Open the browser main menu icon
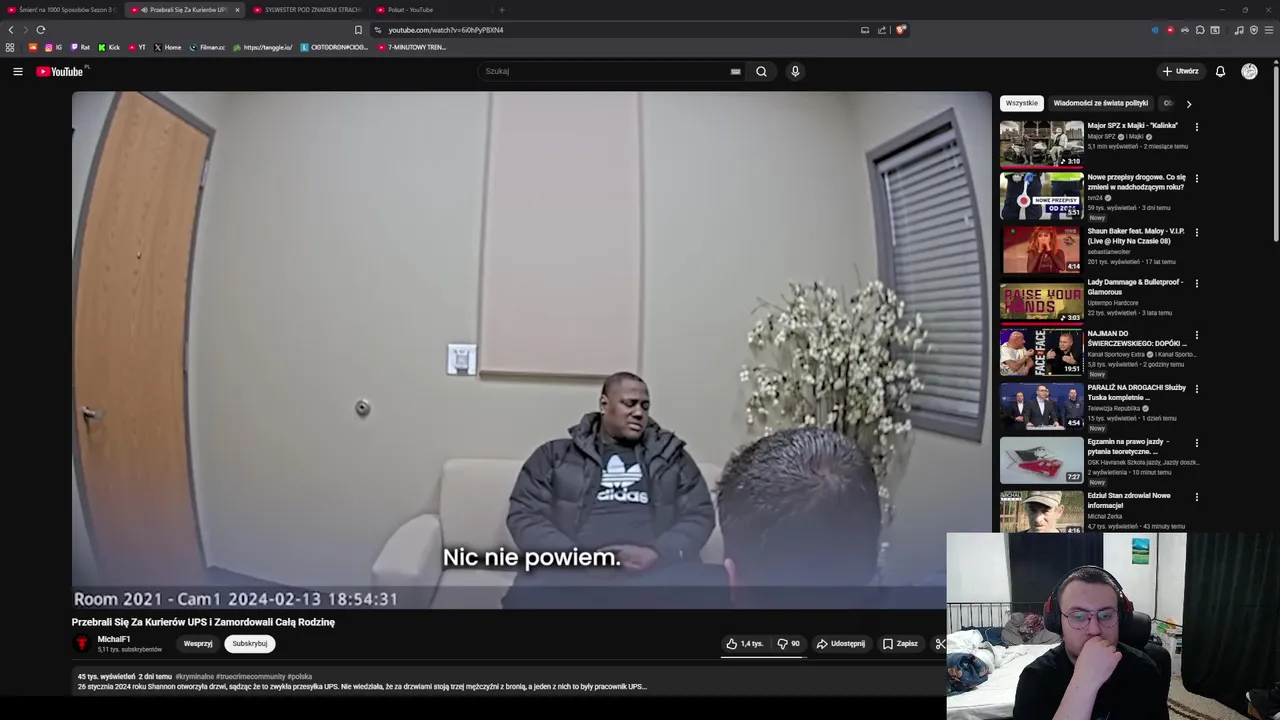The width and height of the screenshot is (1280, 720). pyautogui.click(x=1269, y=30)
